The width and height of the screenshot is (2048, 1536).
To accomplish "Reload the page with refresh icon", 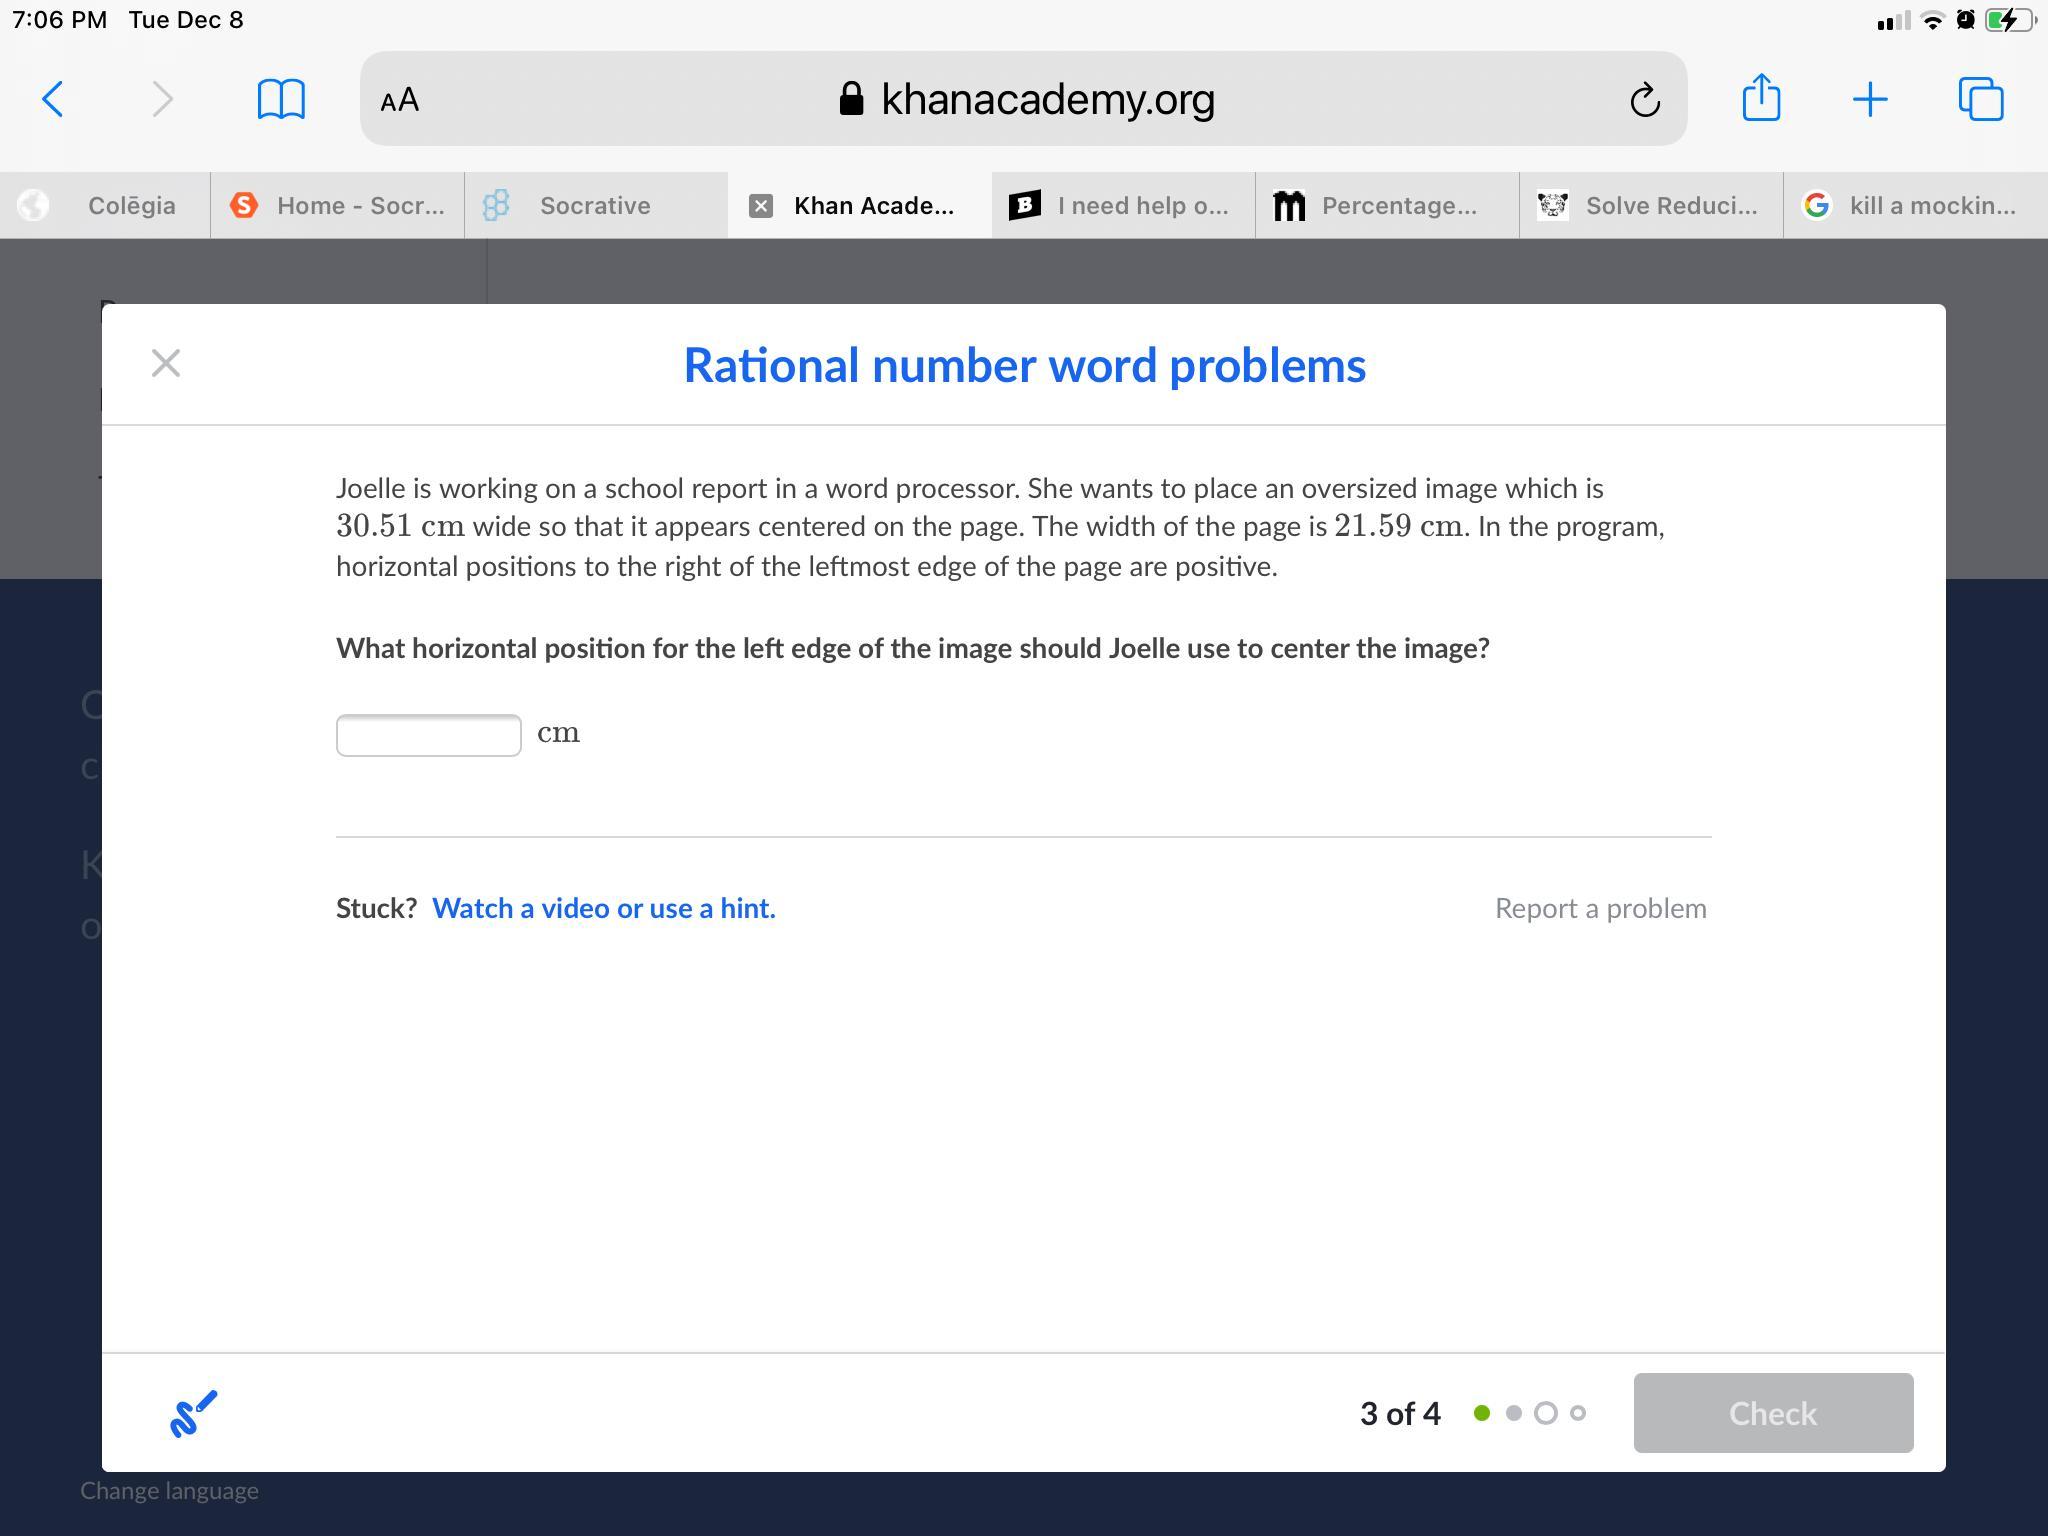I will pos(1645,100).
